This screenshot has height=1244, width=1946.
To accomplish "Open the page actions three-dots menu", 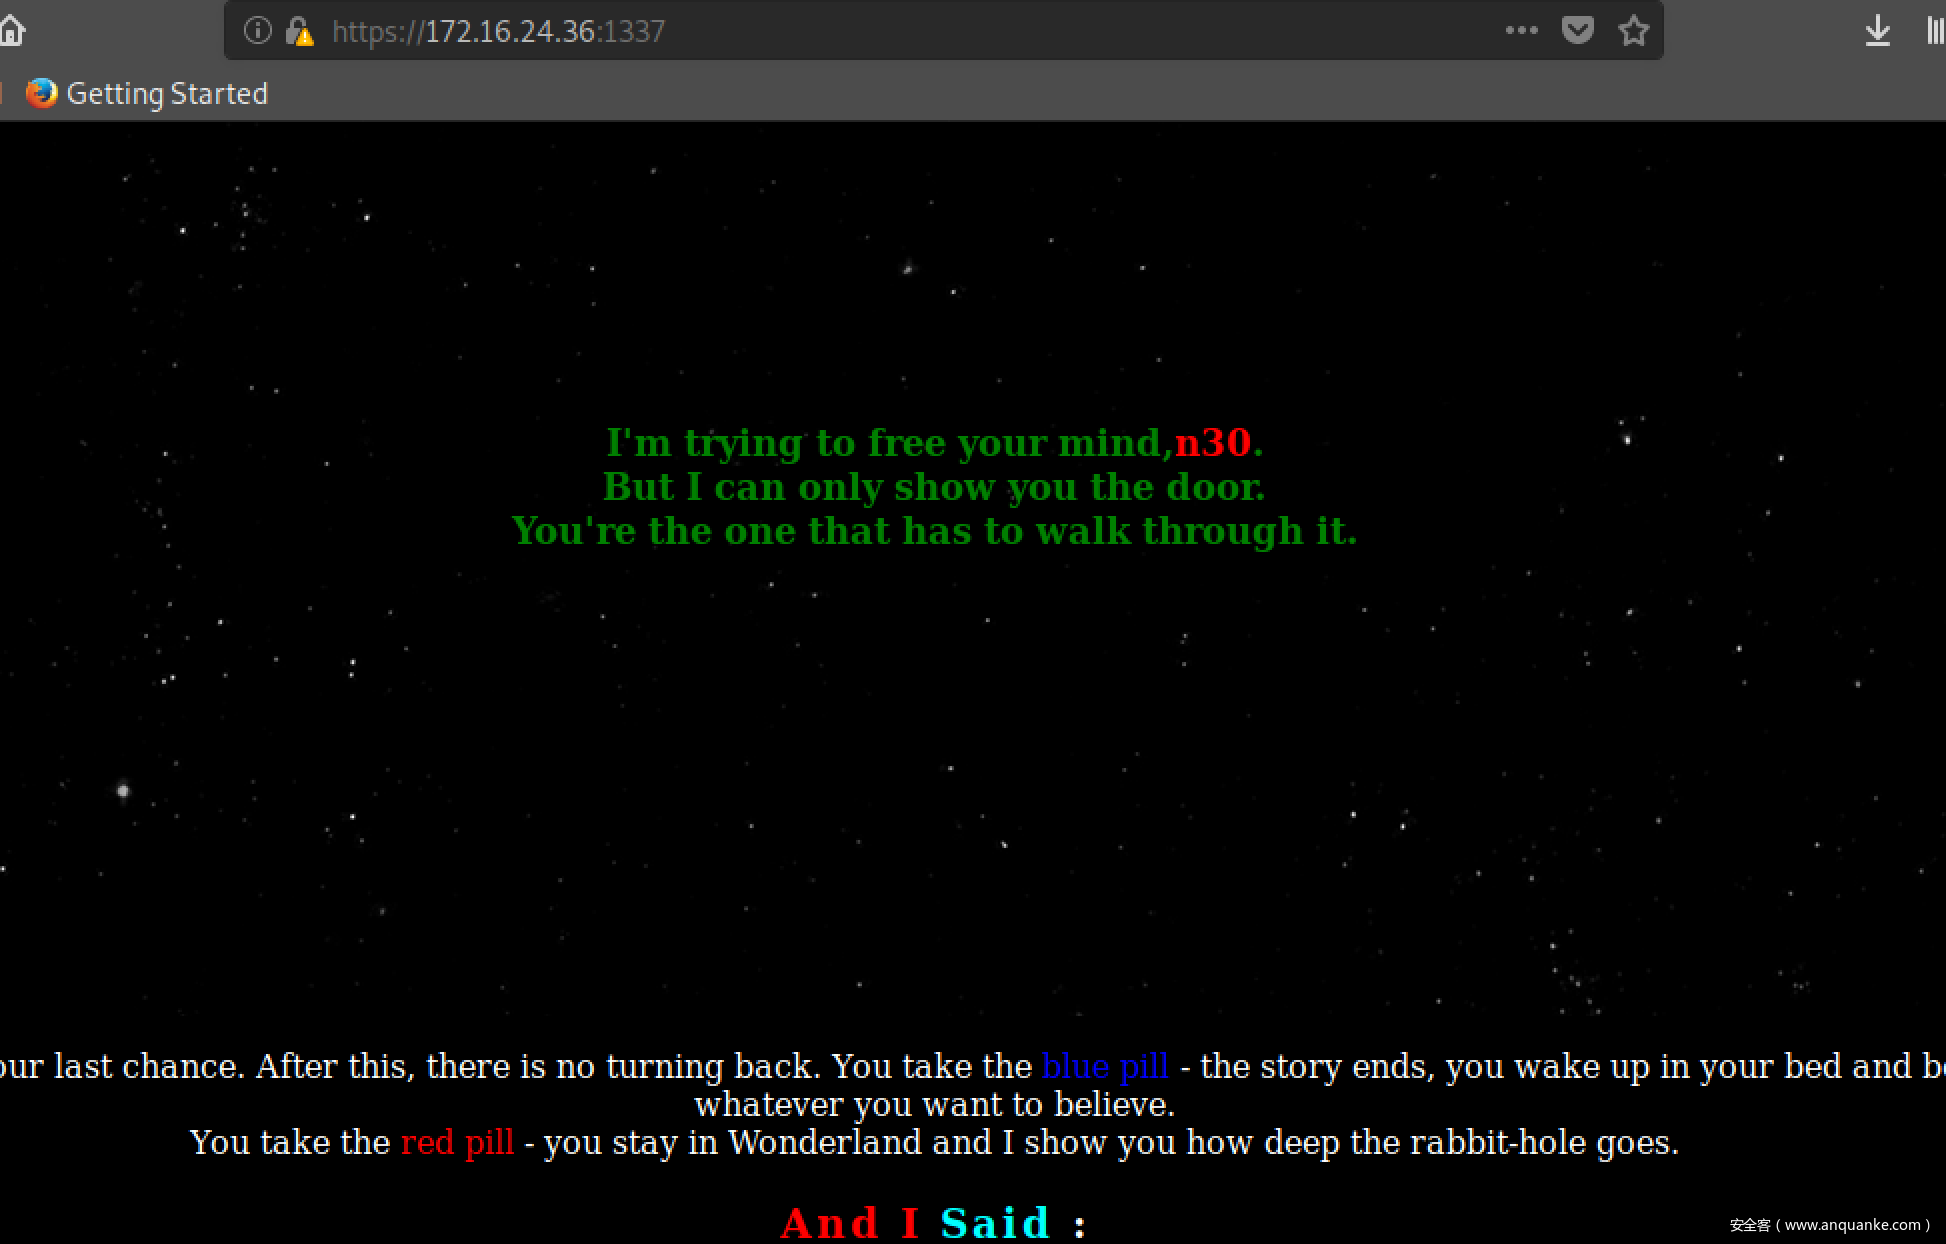I will pos(1521,31).
